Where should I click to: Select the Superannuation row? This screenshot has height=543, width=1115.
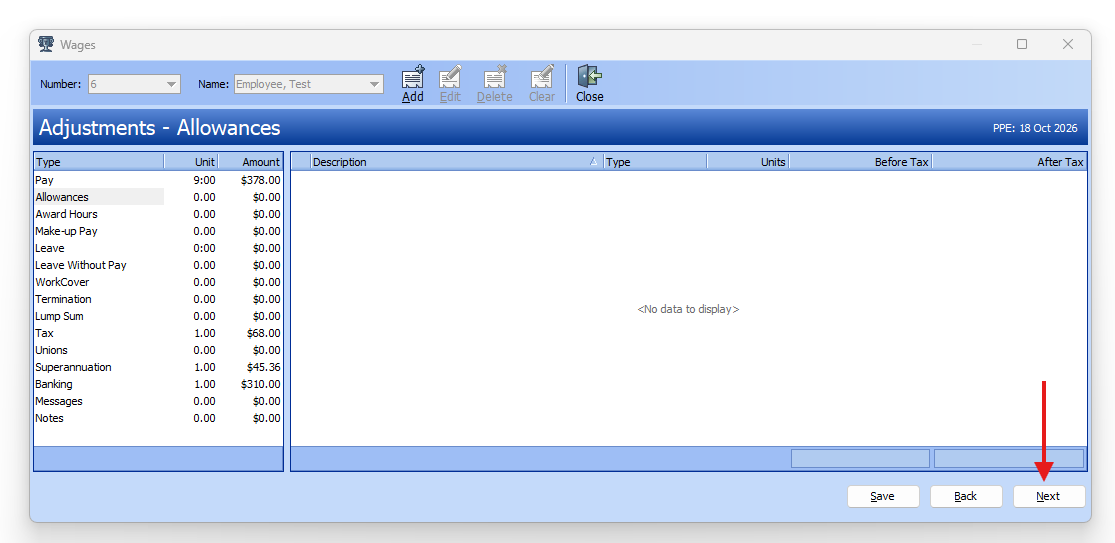tap(158, 367)
